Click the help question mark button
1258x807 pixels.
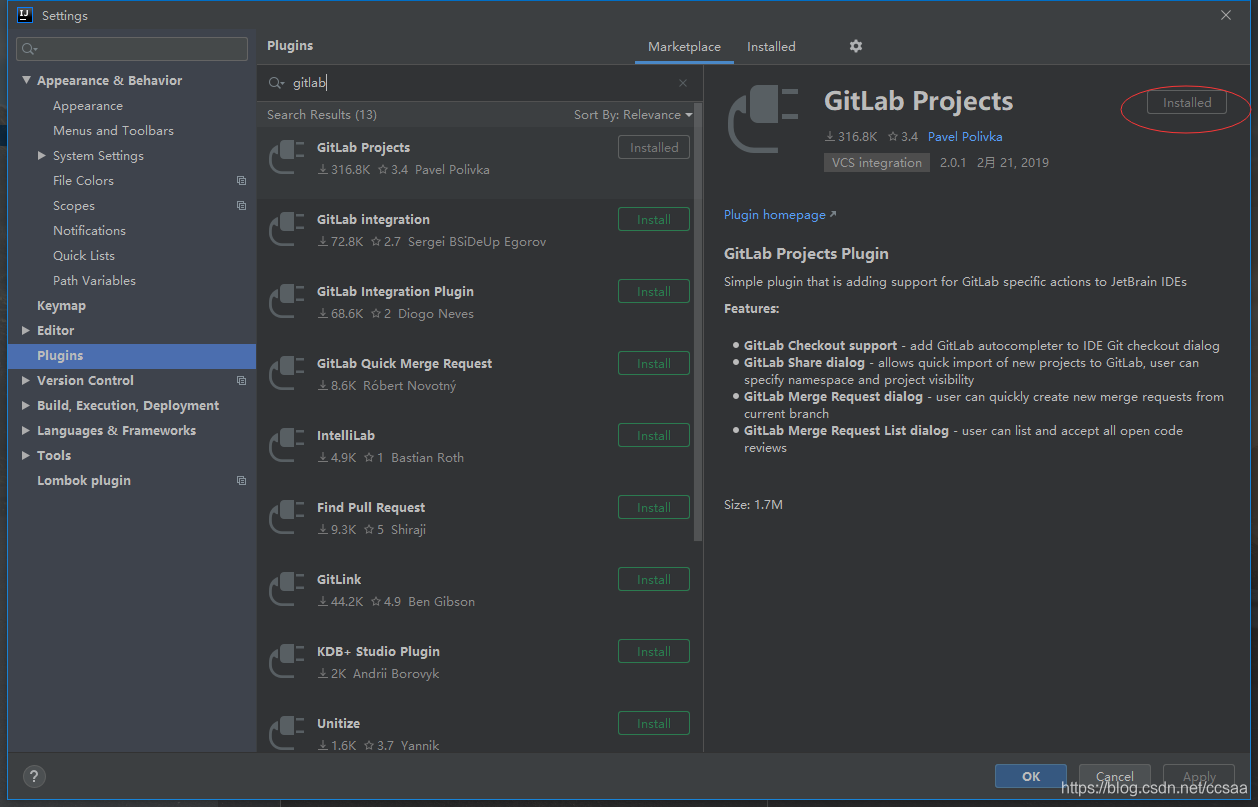[34, 776]
